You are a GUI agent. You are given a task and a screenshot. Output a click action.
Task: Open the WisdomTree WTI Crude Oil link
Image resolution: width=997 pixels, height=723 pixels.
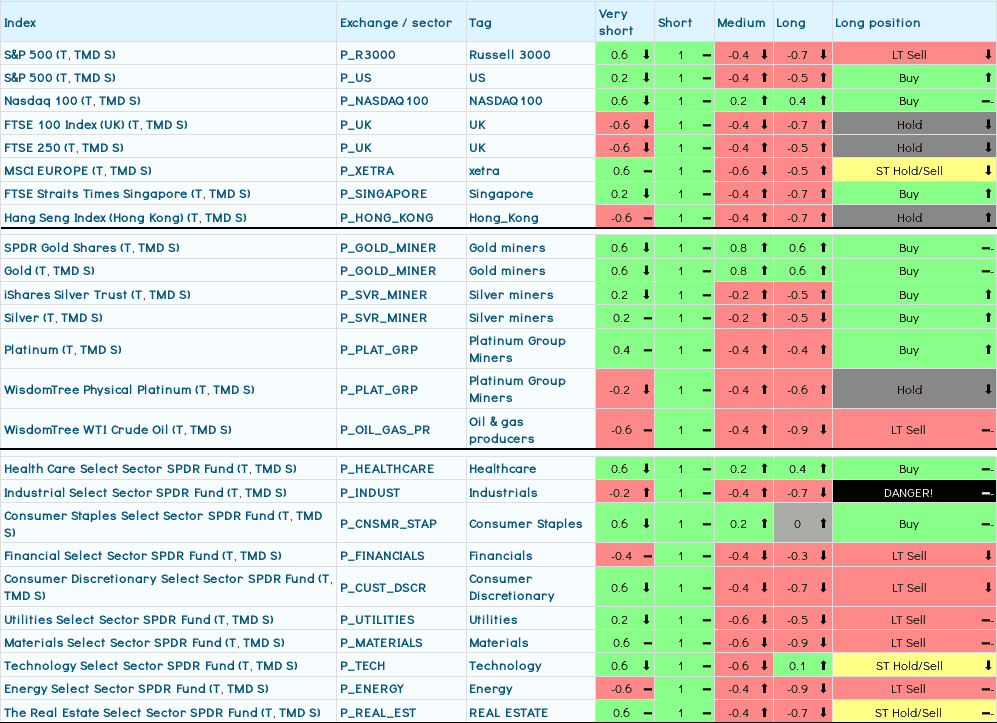pyautogui.click(x=118, y=430)
